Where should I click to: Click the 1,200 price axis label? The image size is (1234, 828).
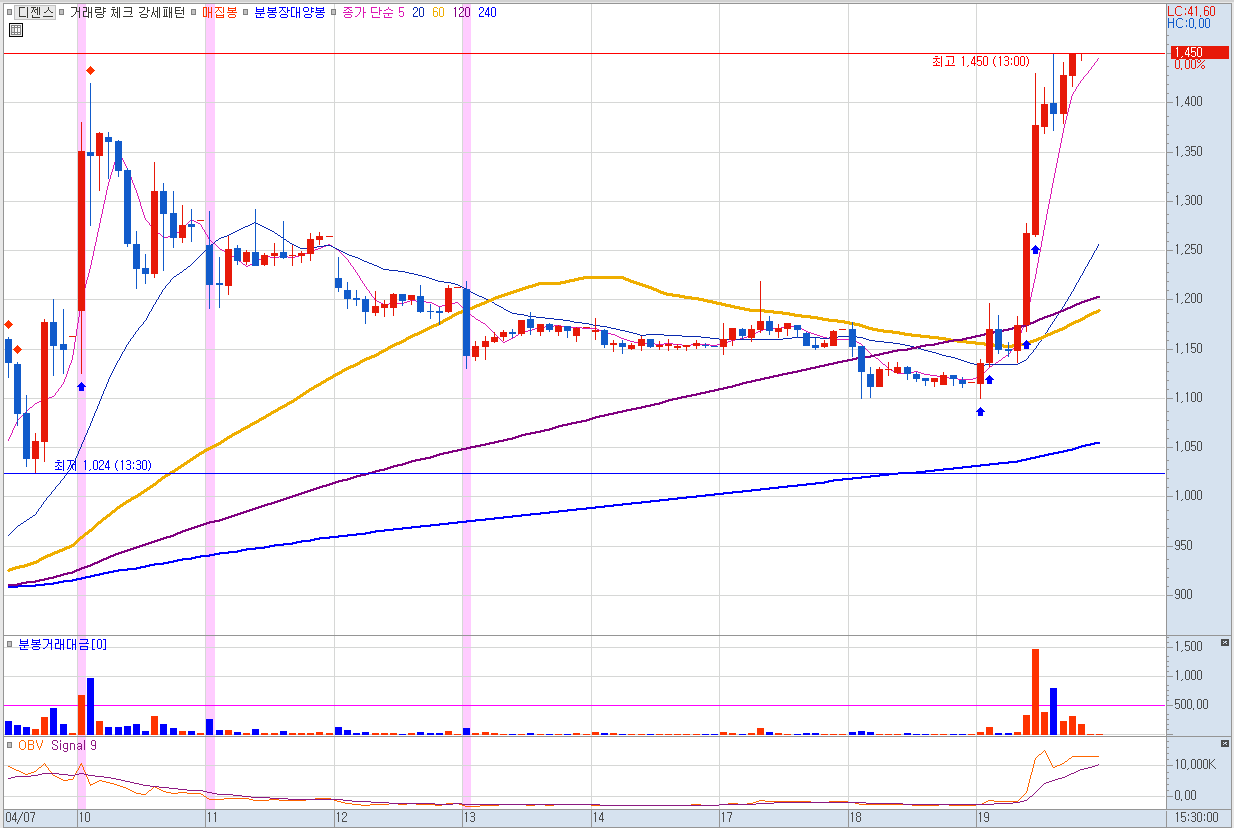tap(1188, 299)
